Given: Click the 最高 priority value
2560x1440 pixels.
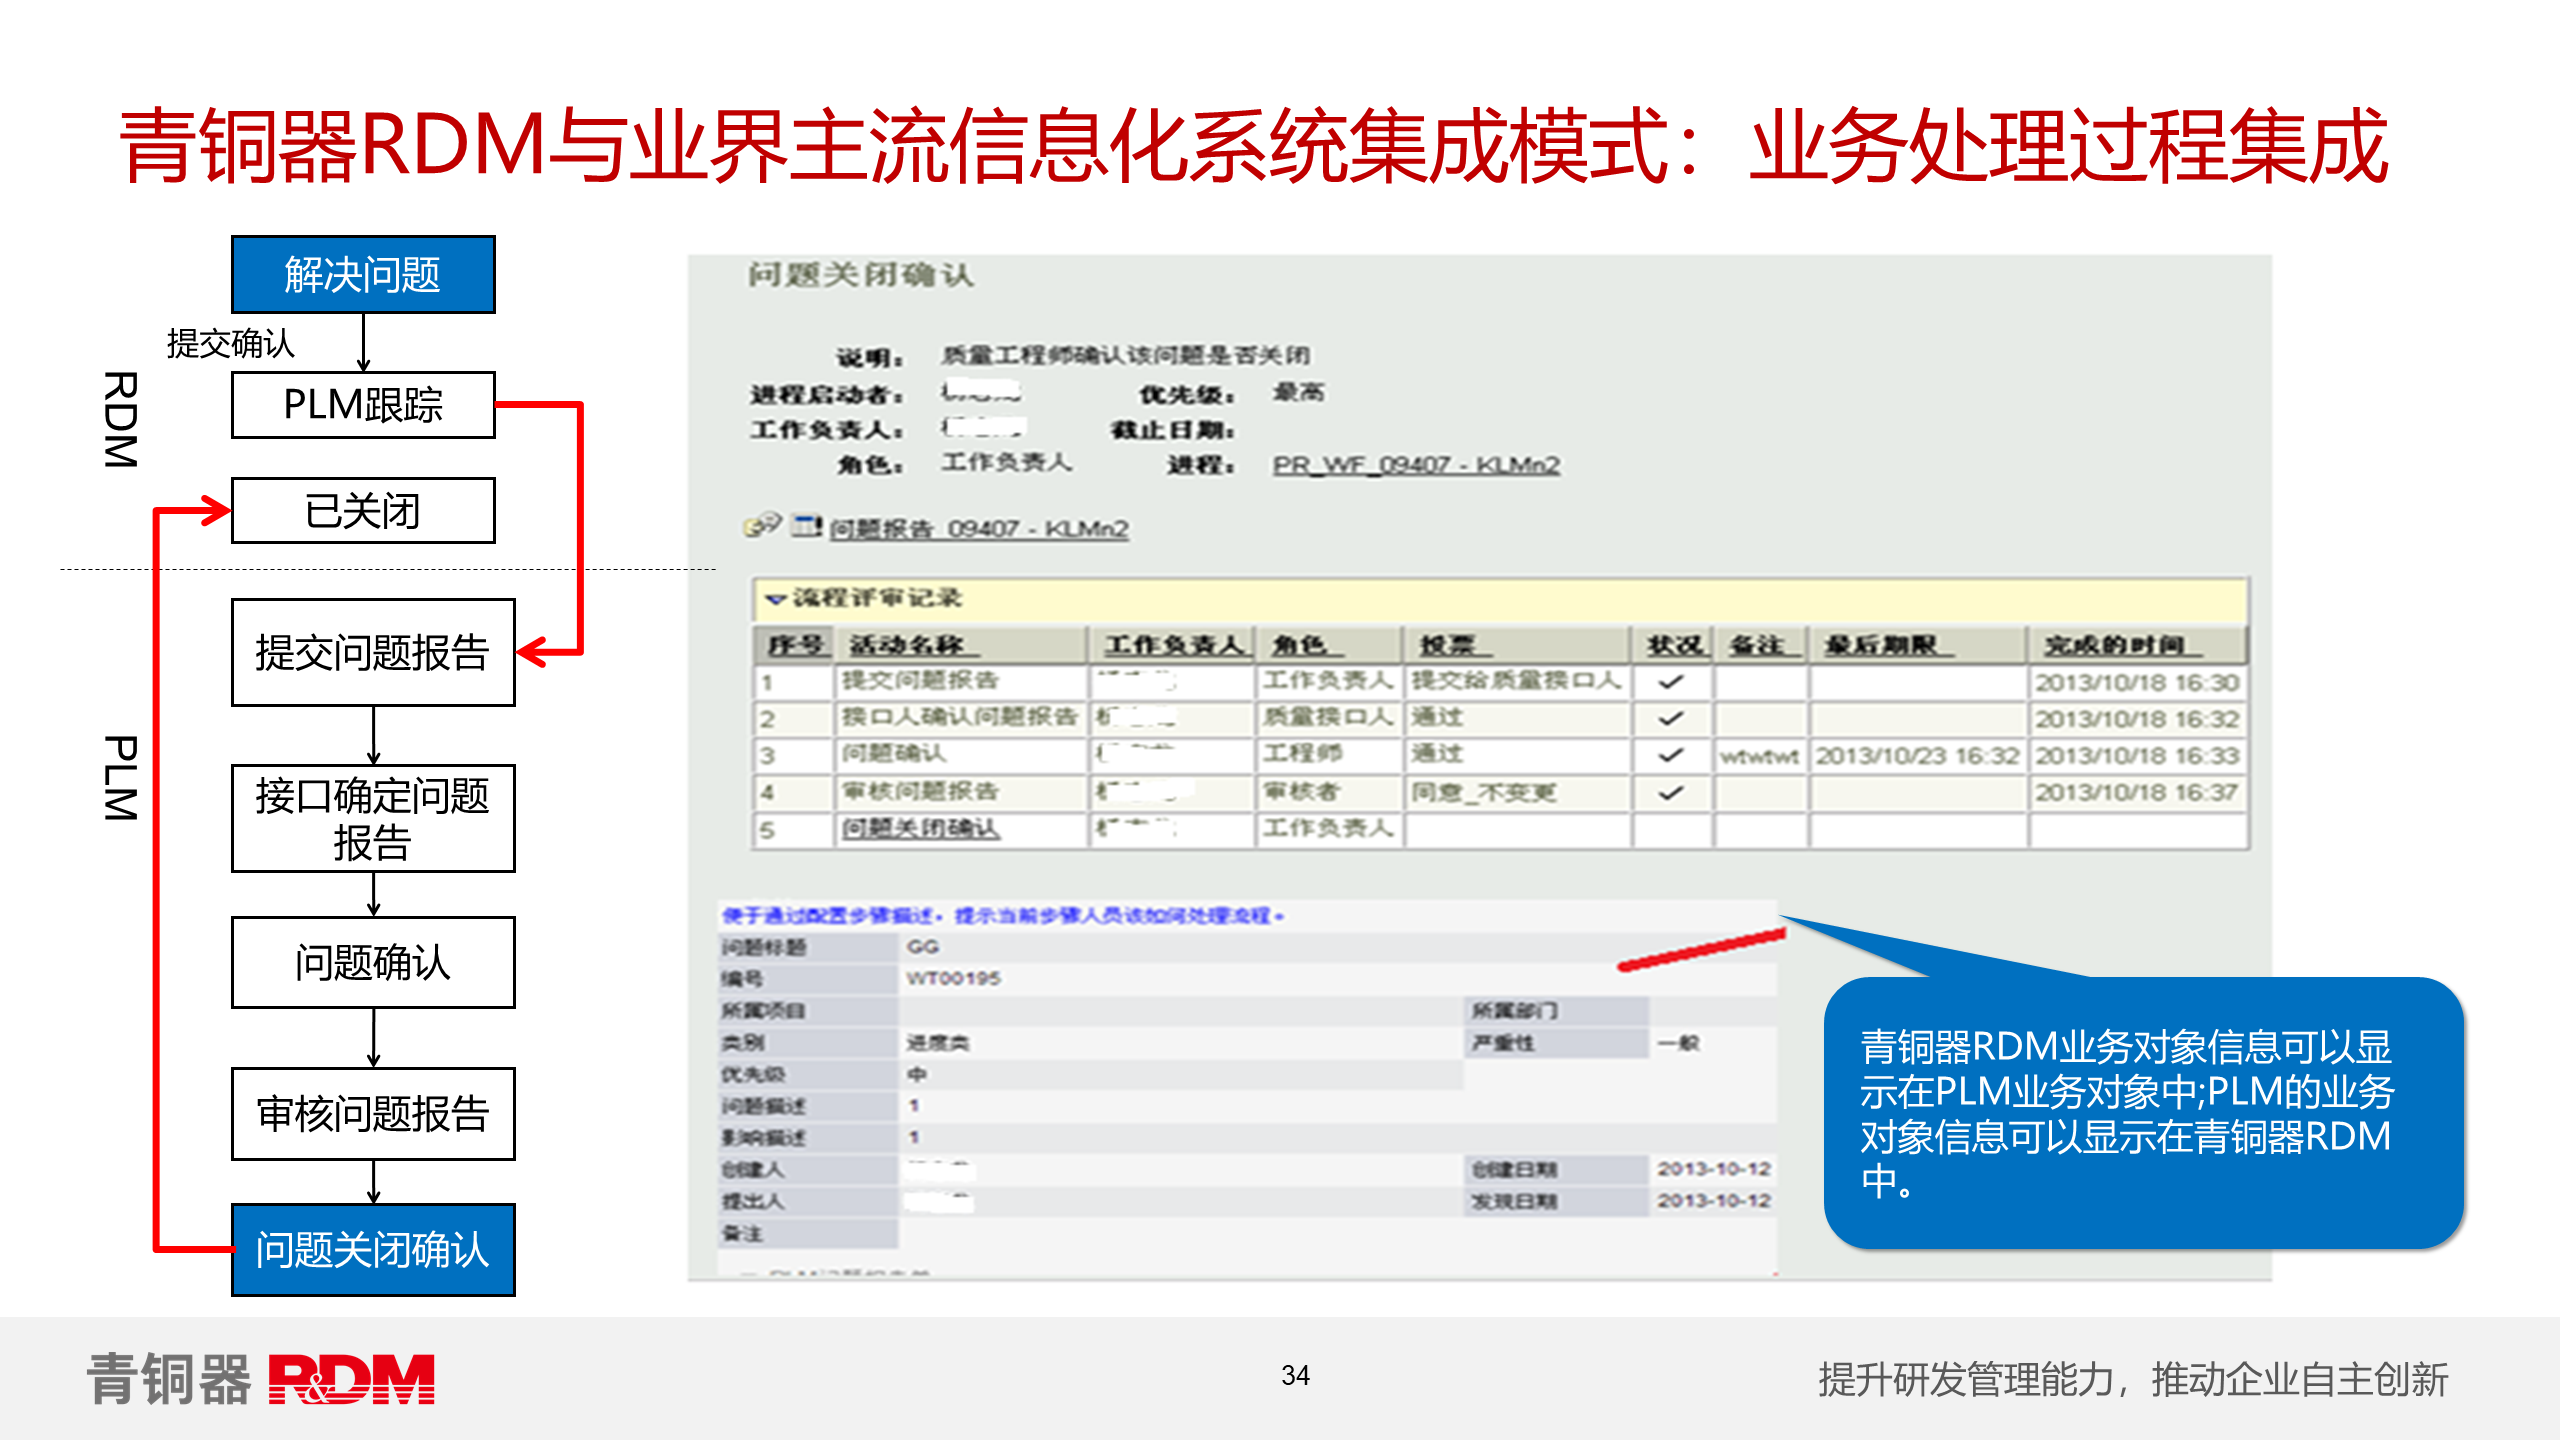Looking at the screenshot, I should pos(1298,392).
